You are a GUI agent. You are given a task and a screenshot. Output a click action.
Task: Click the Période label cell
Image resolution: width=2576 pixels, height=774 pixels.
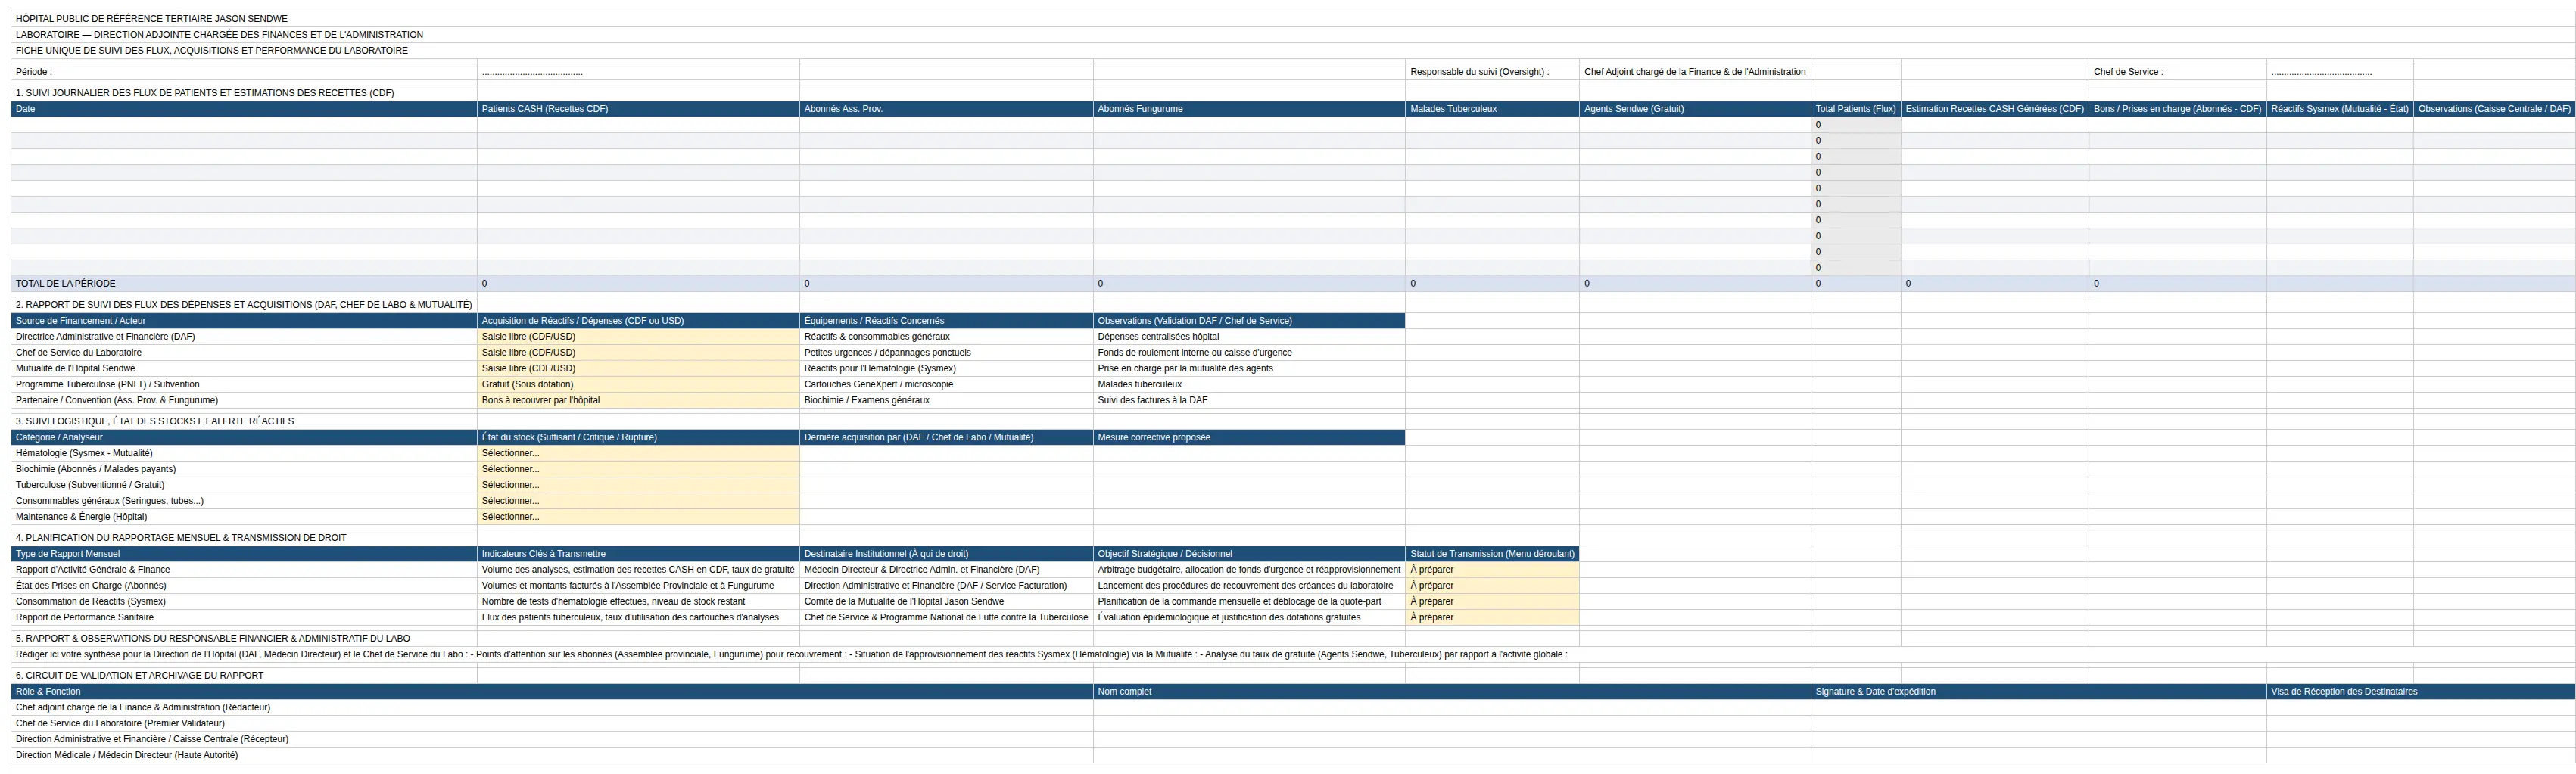(244, 72)
